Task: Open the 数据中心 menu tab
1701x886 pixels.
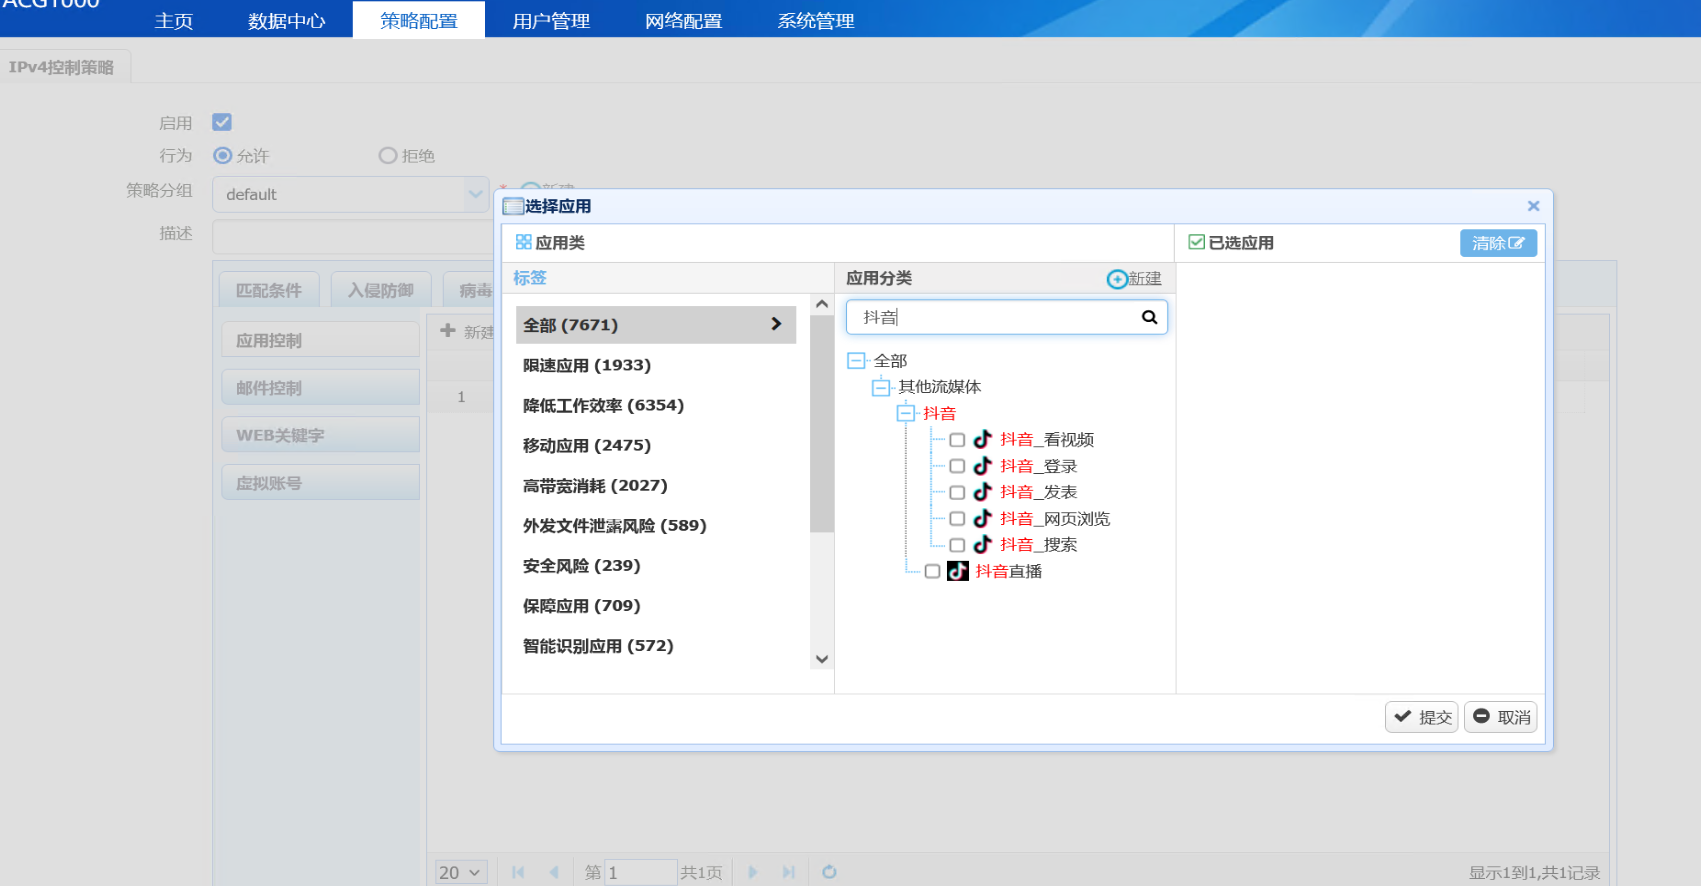Action: coord(286,20)
